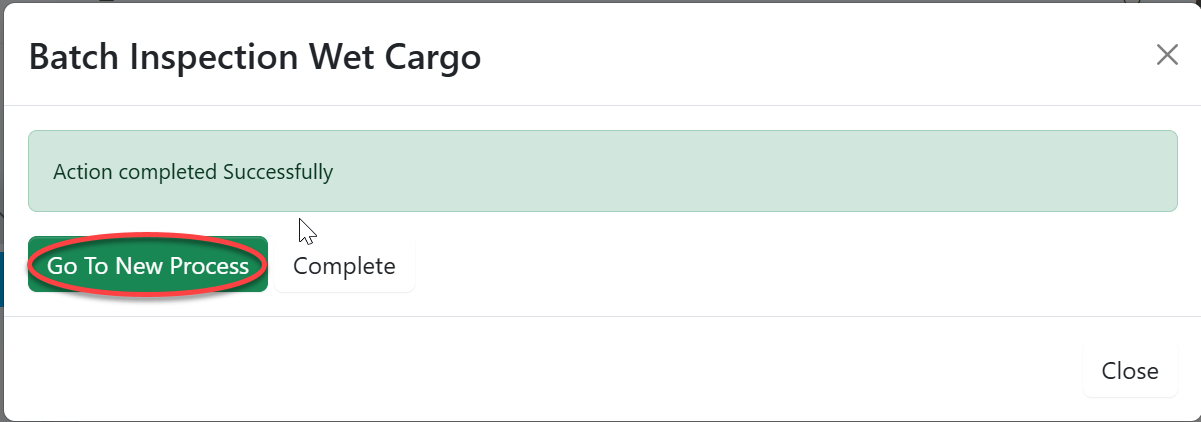Screen dimensions: 1201x422
Task: Click the Close button in the footer
Action: (x=1130, y=371)
